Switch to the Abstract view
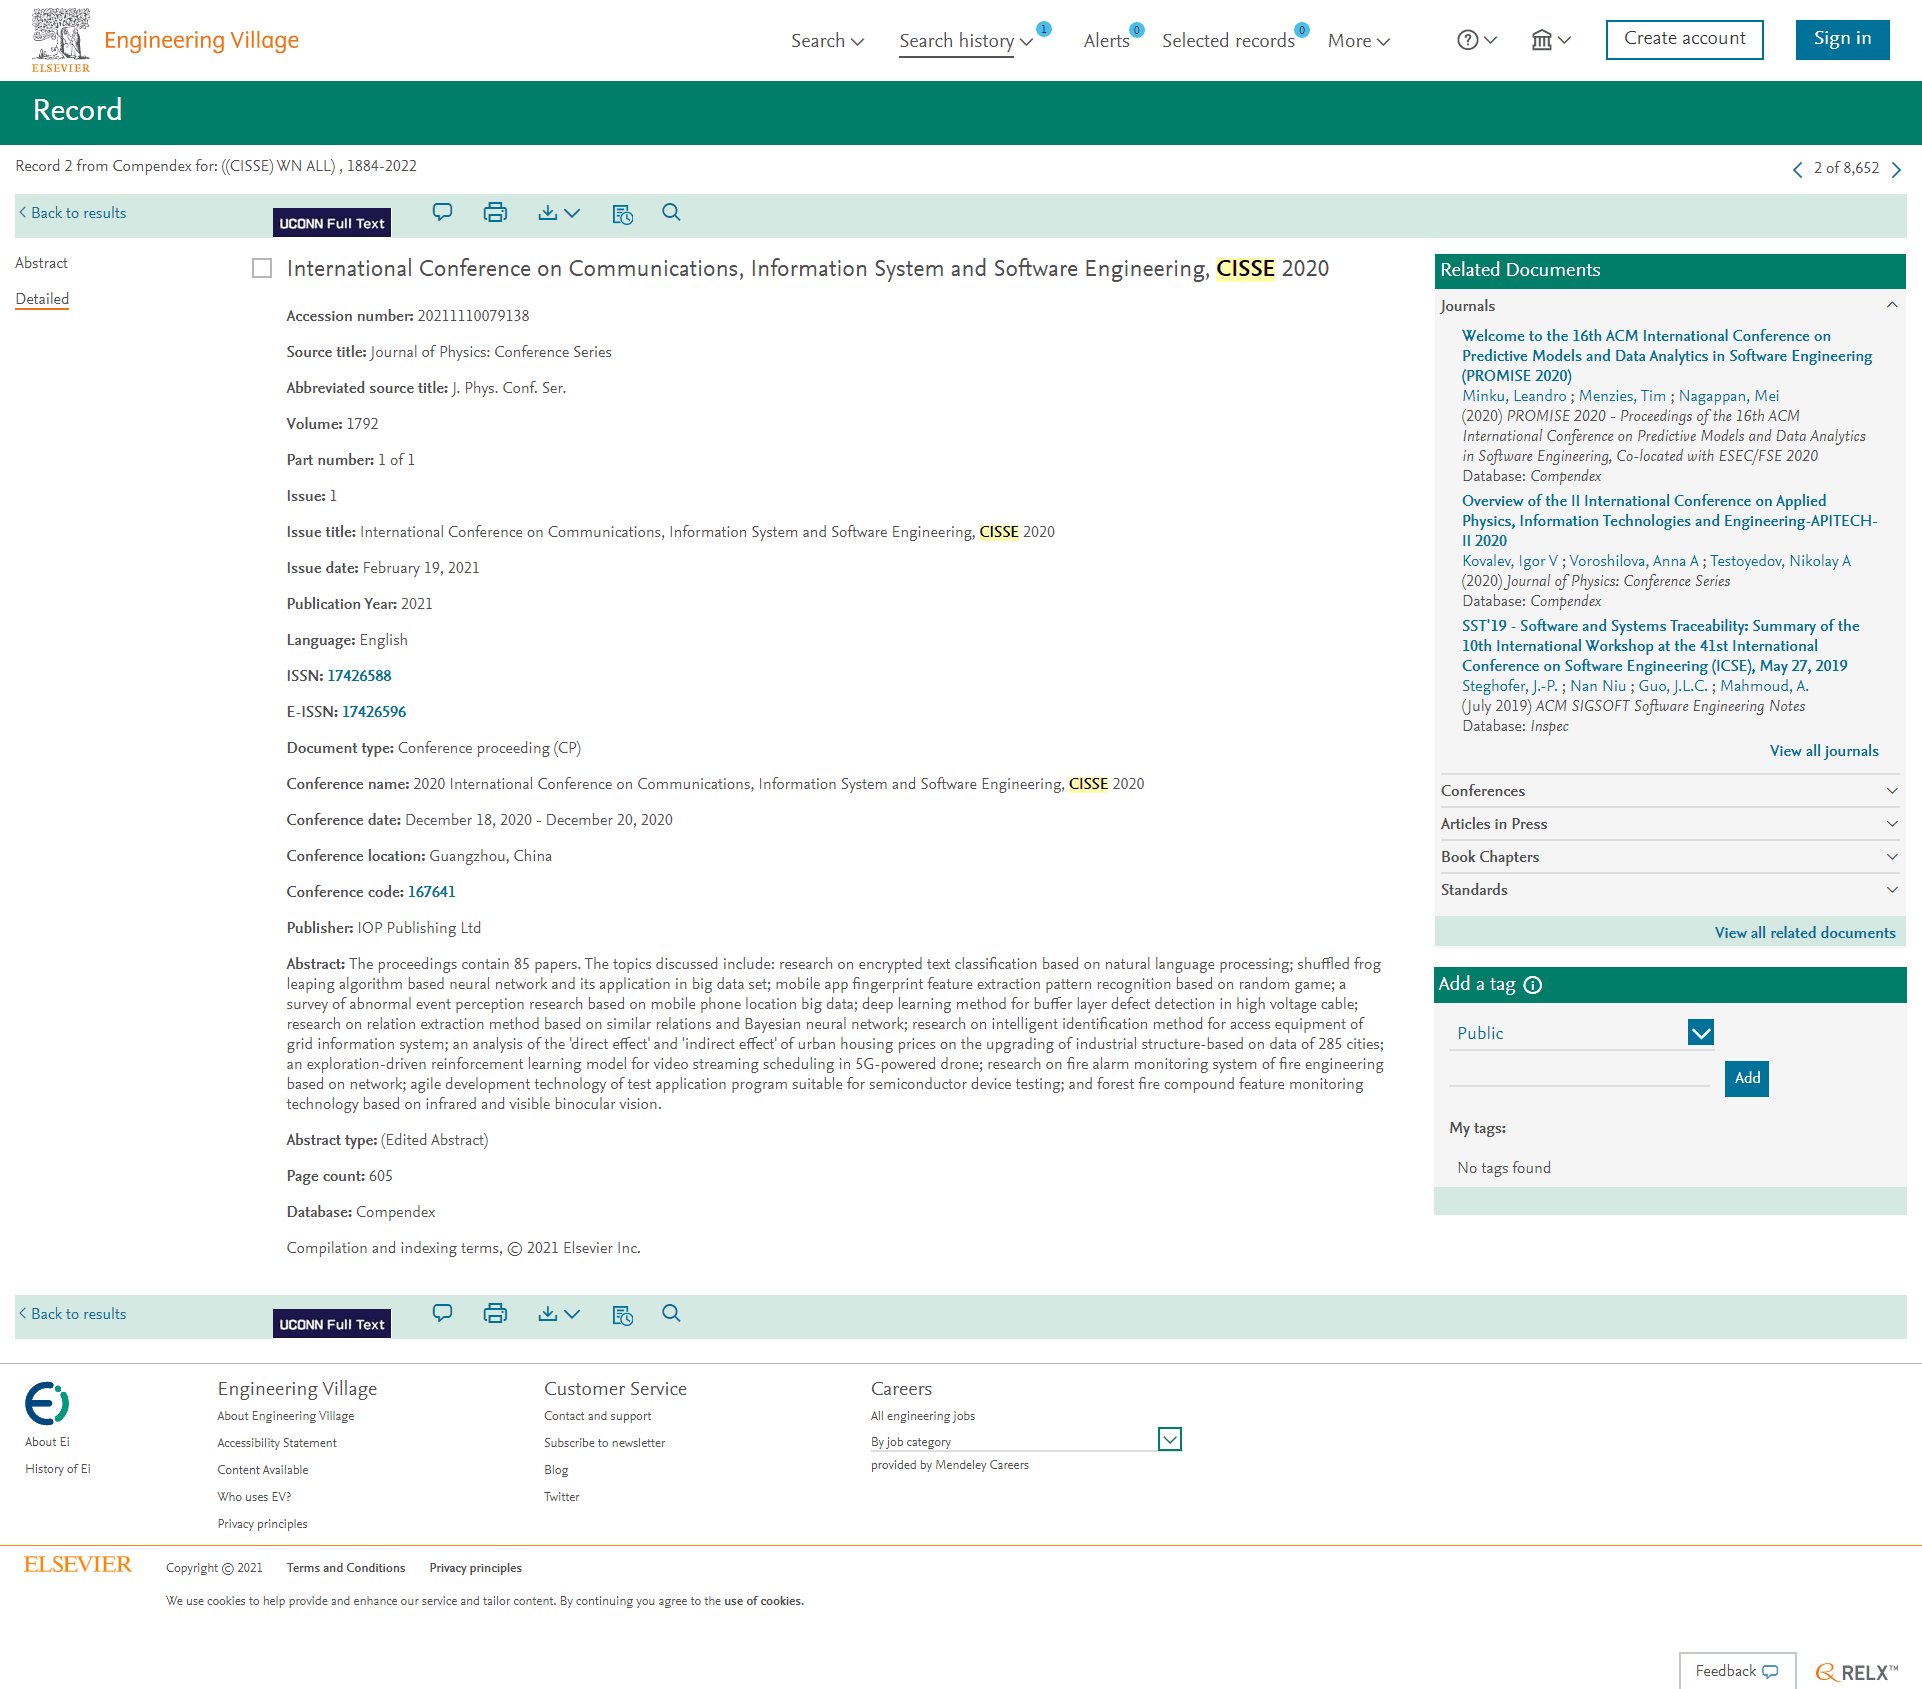Viewport: 1922px width, 1689px height. (x=41, y=263)
